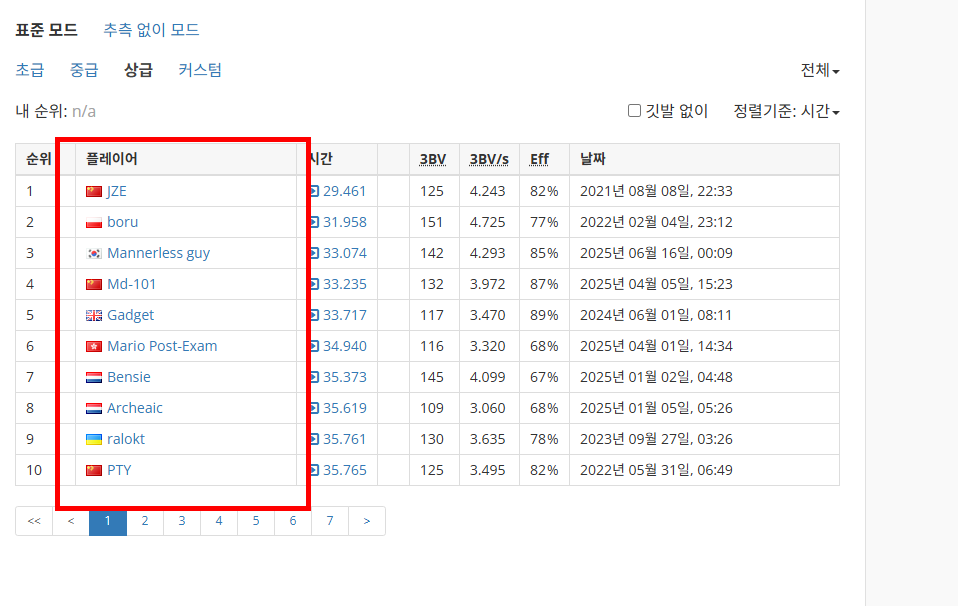
Task: Go to page 7
Action: tap(330, 521)
